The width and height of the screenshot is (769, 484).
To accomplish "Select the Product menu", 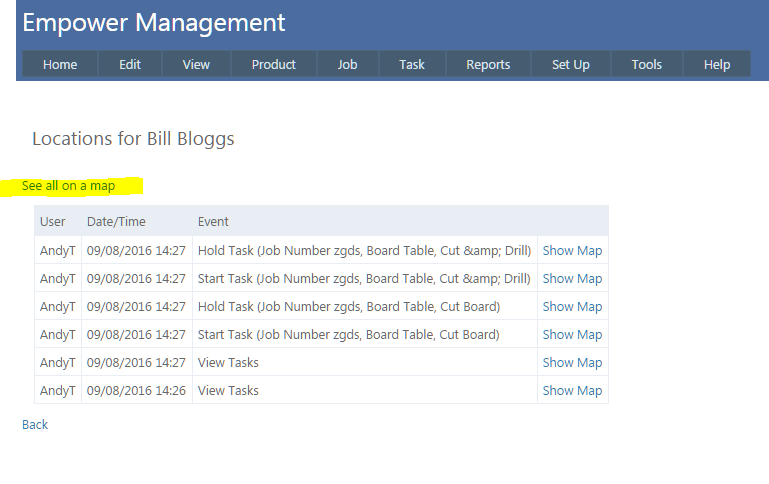I will 273,64.
